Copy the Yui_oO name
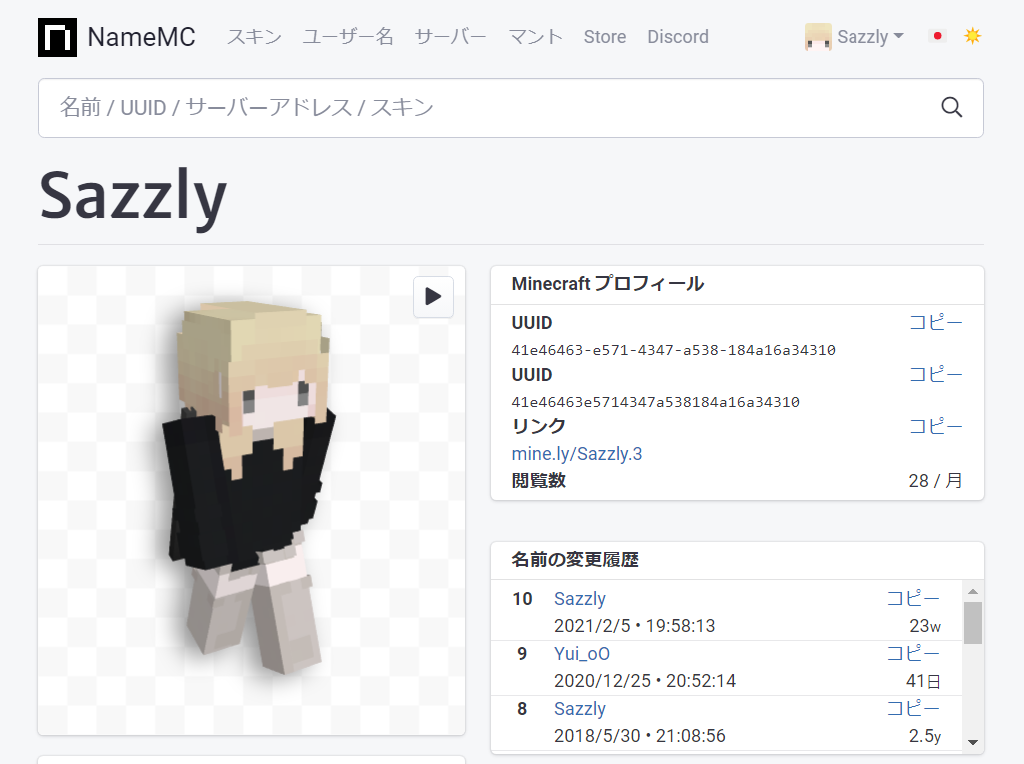Viewport: 1024px width, 764px height. pyautogui.click(x=913, y=653)
